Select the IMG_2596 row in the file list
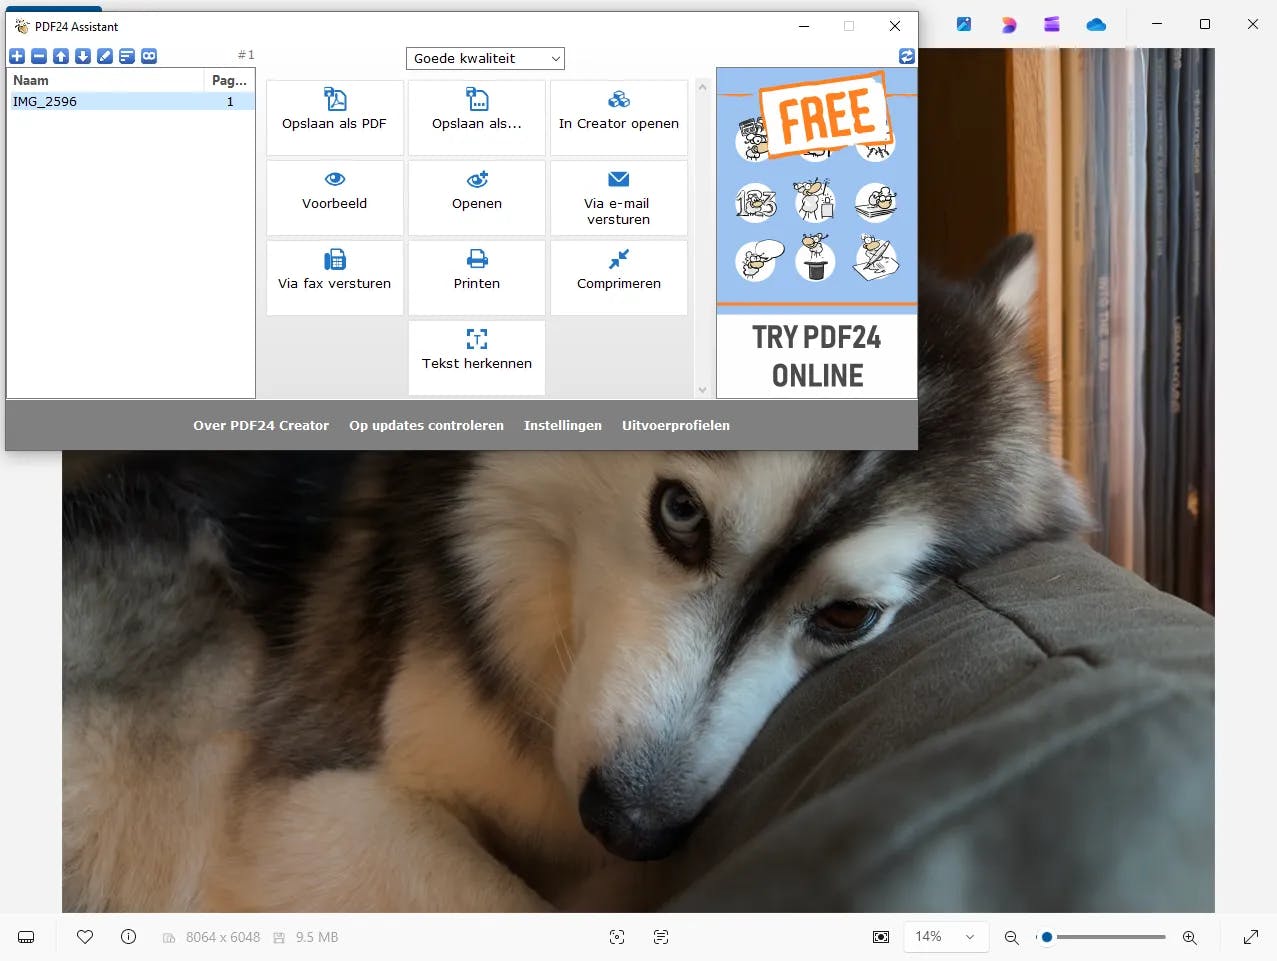Screen dimensions: 1277x961 click(x=131, y=101)
